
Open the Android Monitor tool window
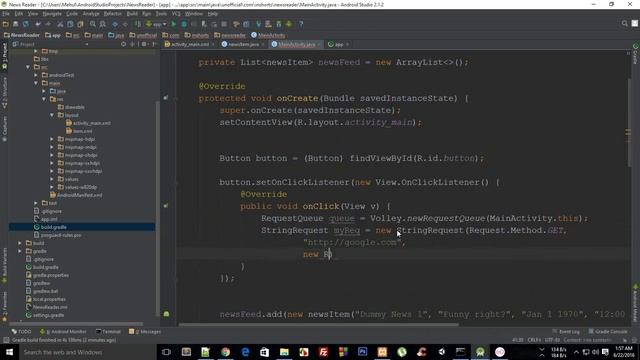coord(63,331)
